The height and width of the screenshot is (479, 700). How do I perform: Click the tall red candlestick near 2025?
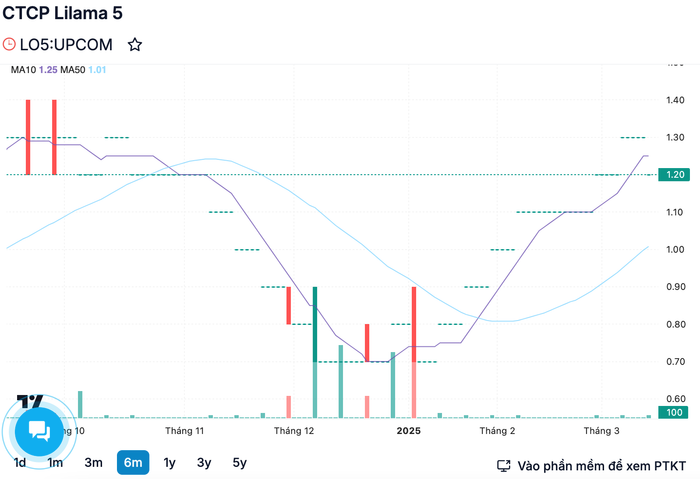[414, 324]
